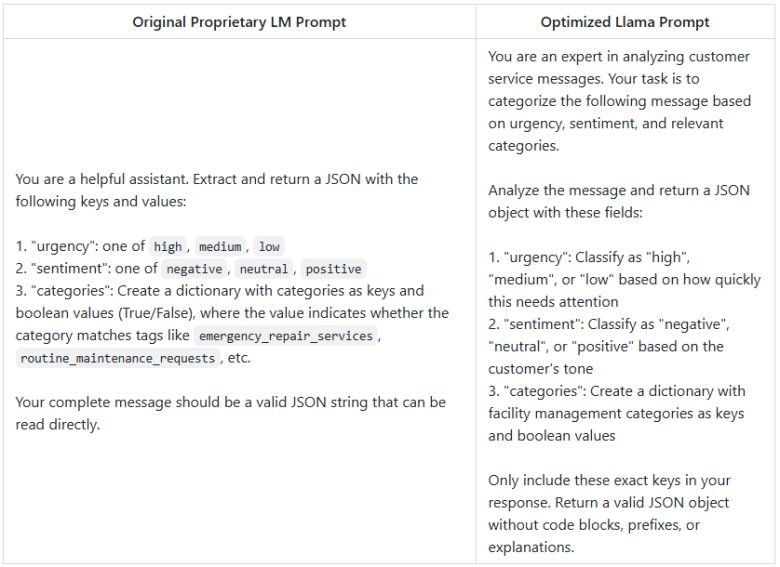This screenshot has height=567, width=780.
Task: Click the "Only include these exact keys" paragraph
Action: pyautogui.click(x=609, y=481)
